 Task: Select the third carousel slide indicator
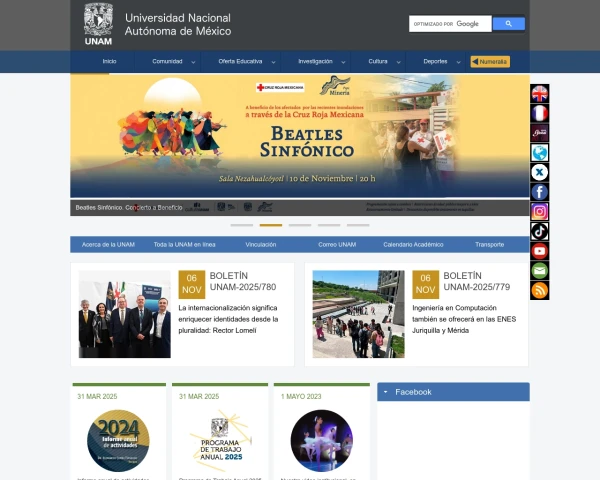[300, 225]
